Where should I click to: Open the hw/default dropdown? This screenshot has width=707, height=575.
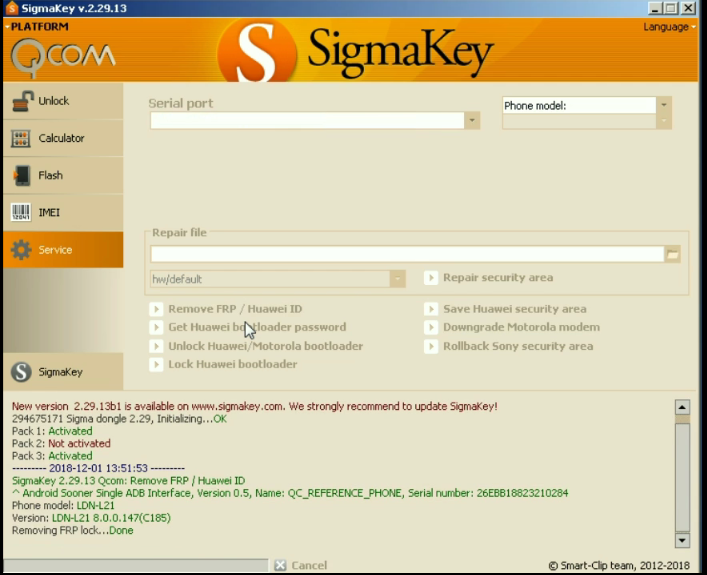(397, 279)
